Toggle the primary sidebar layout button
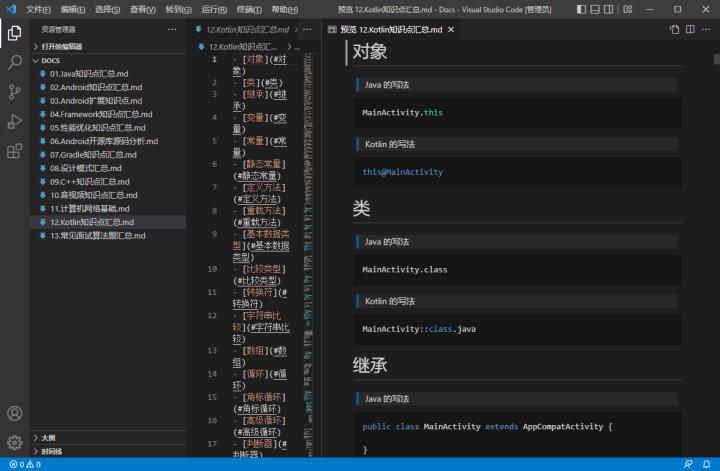Screen dimensions: 720x471 (x=579, y=8)
